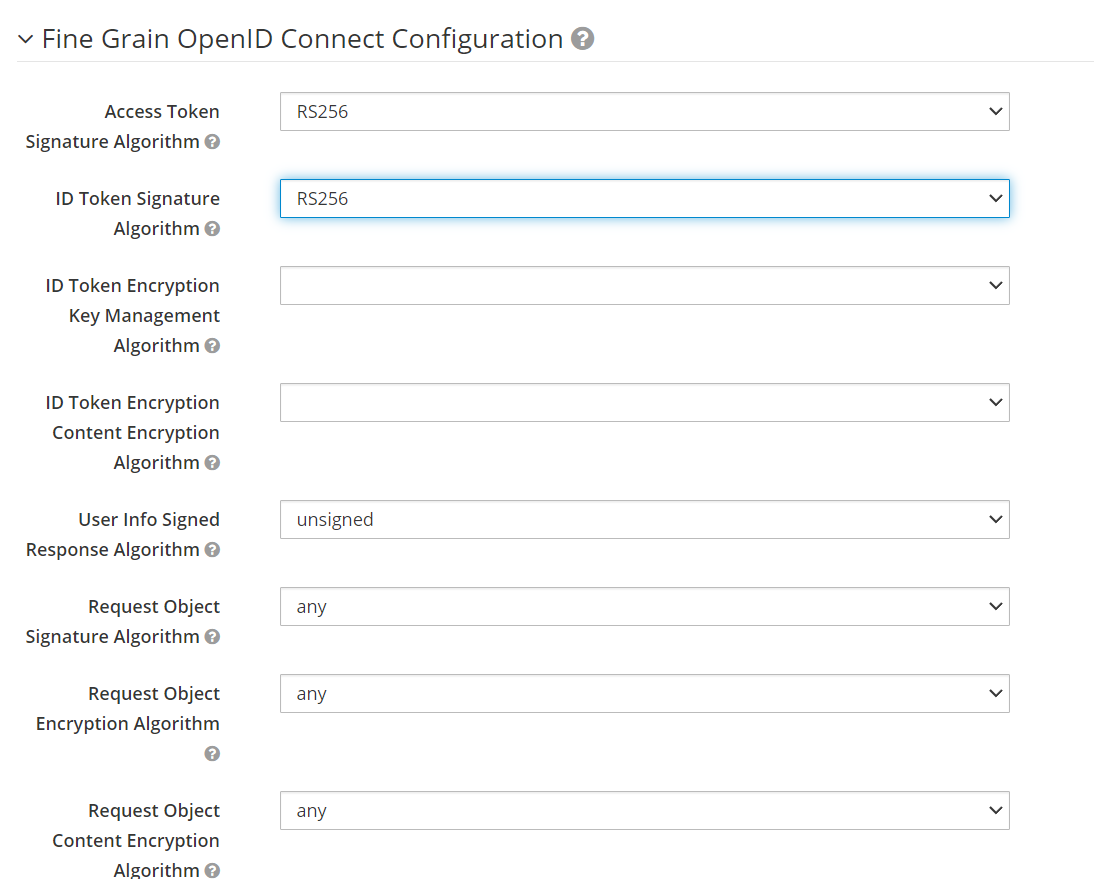Click the User Info Signed Response Algorithm label
Image resolution: width=1094 pixels, height=879 pixels.
click(x=123, y=535)
